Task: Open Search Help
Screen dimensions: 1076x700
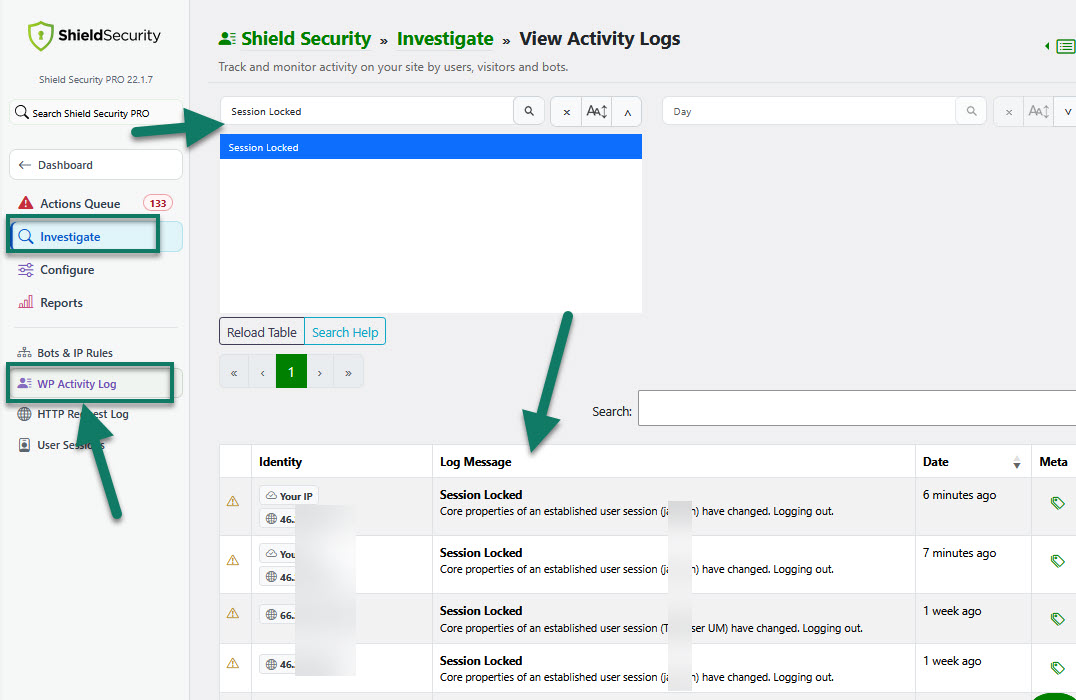Action: click(345, 332)
